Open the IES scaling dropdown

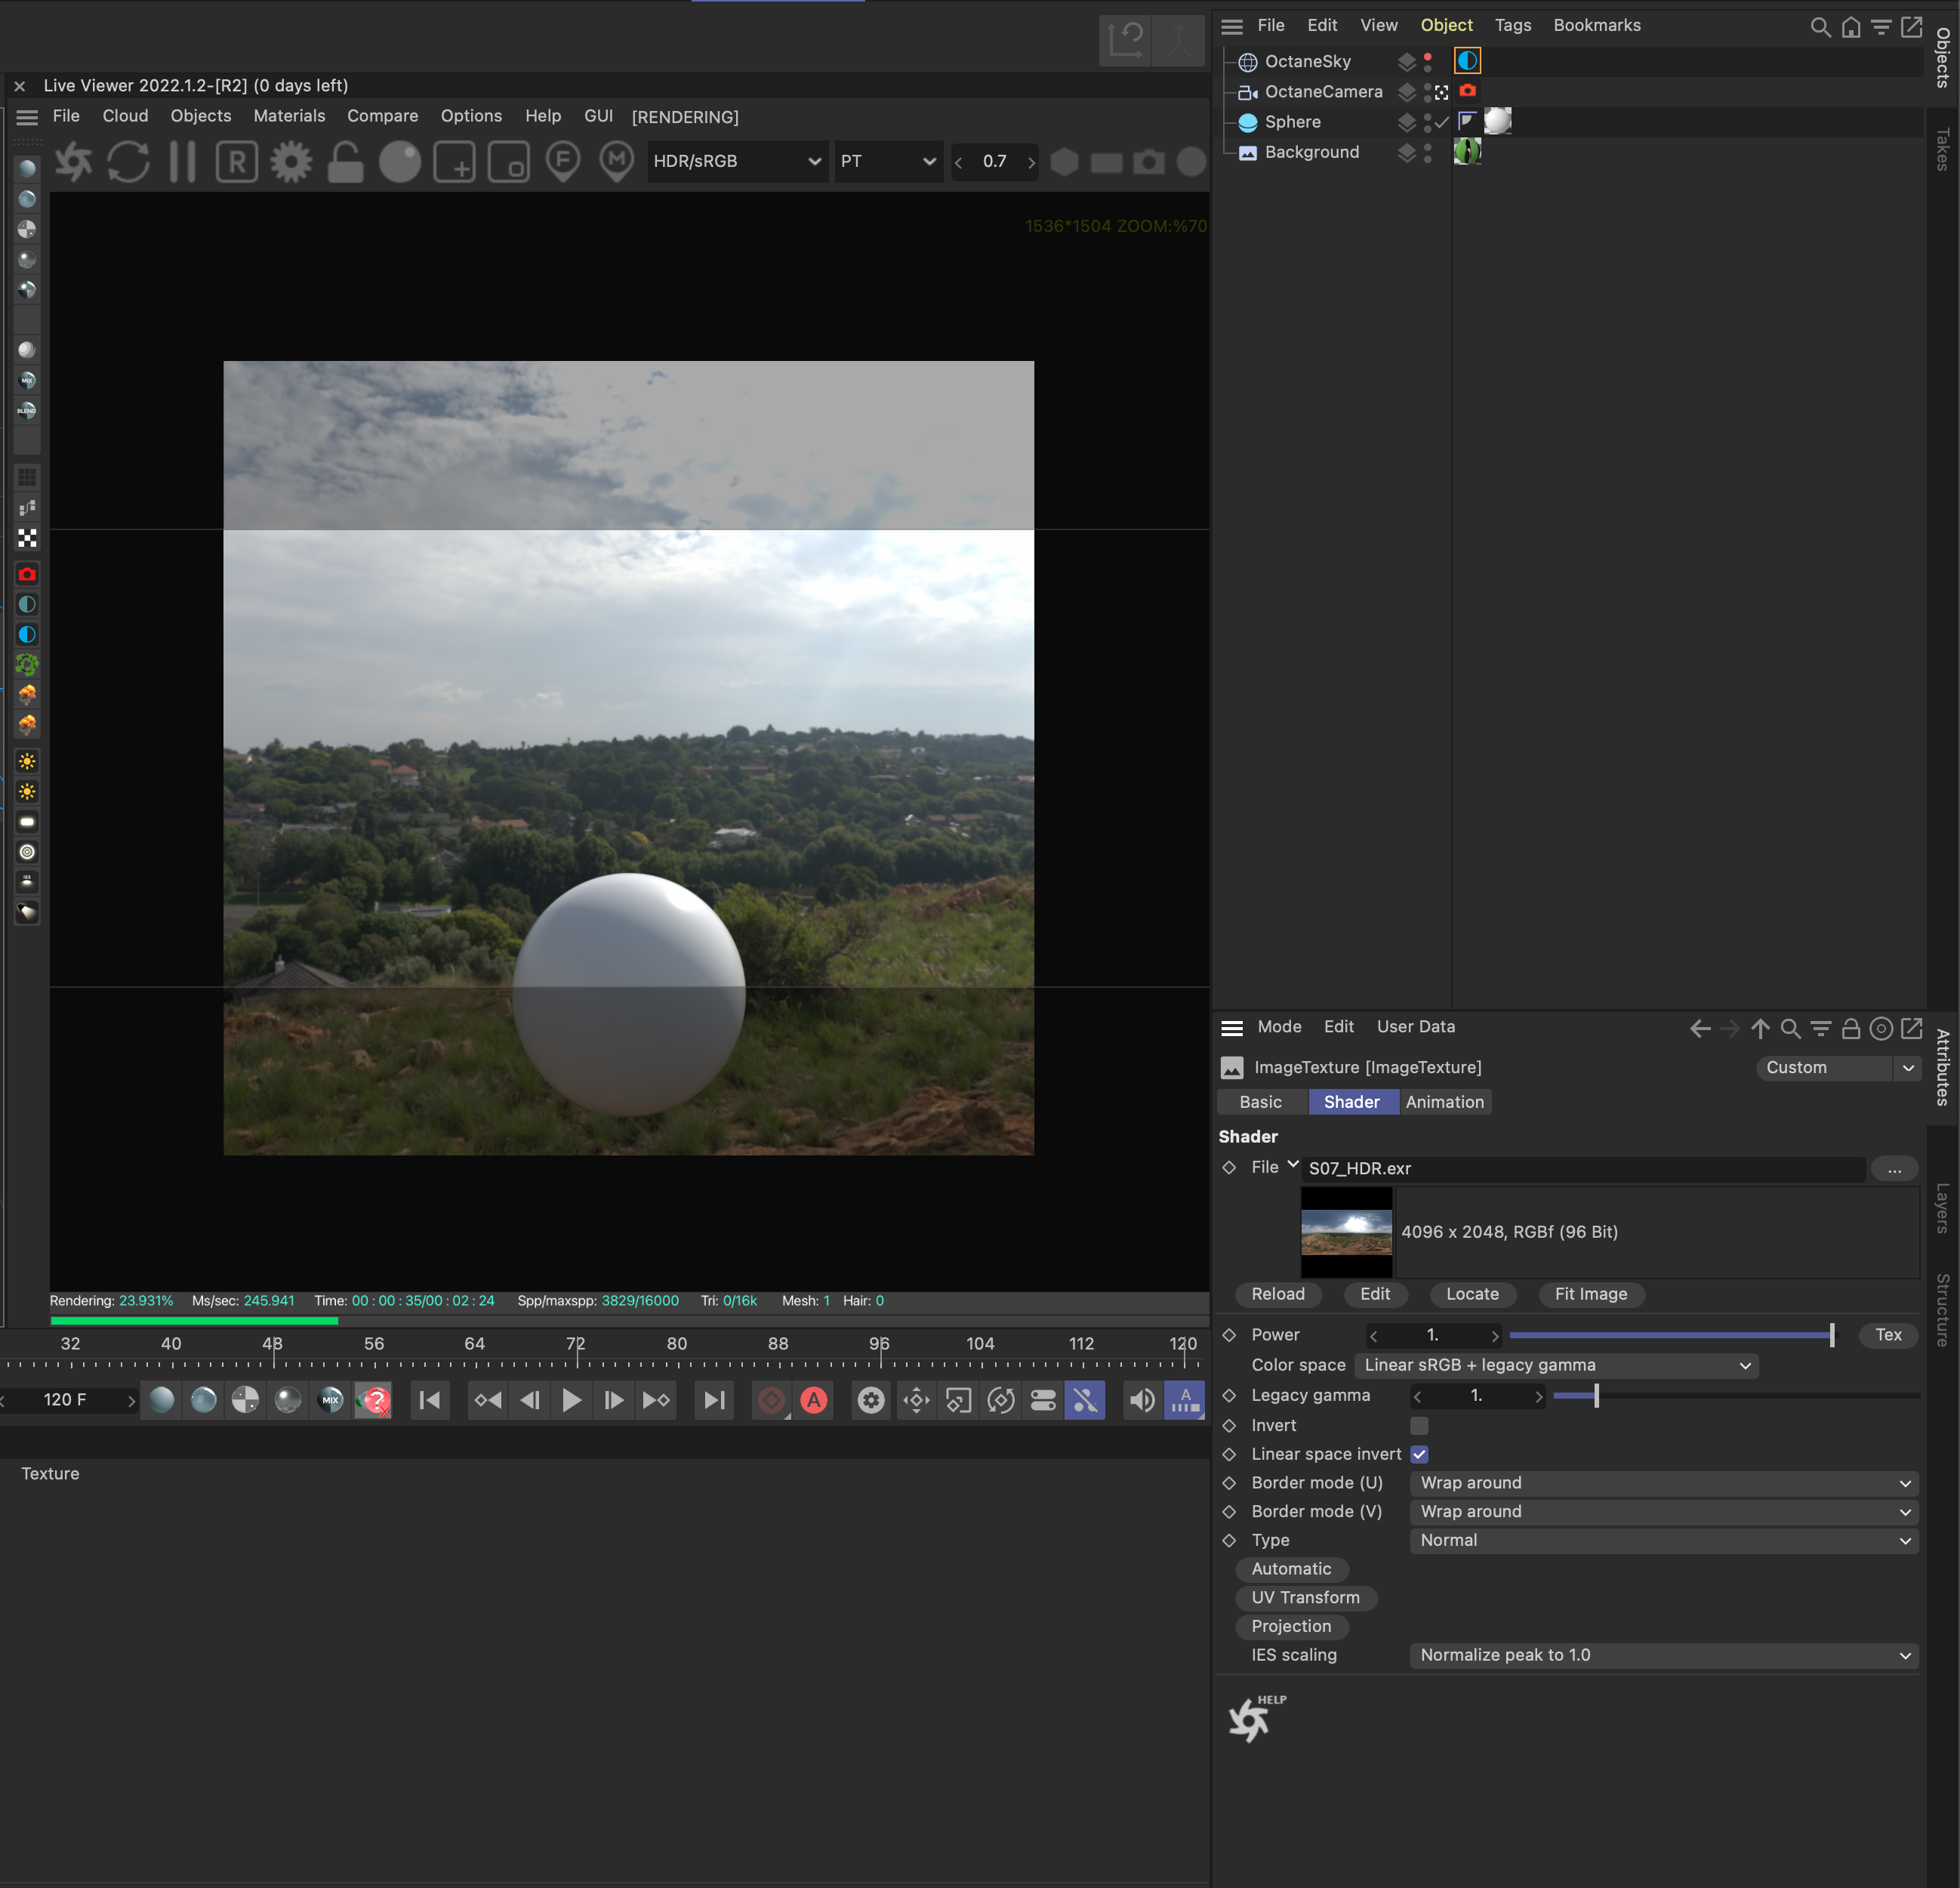[x=1664, y=1656]
